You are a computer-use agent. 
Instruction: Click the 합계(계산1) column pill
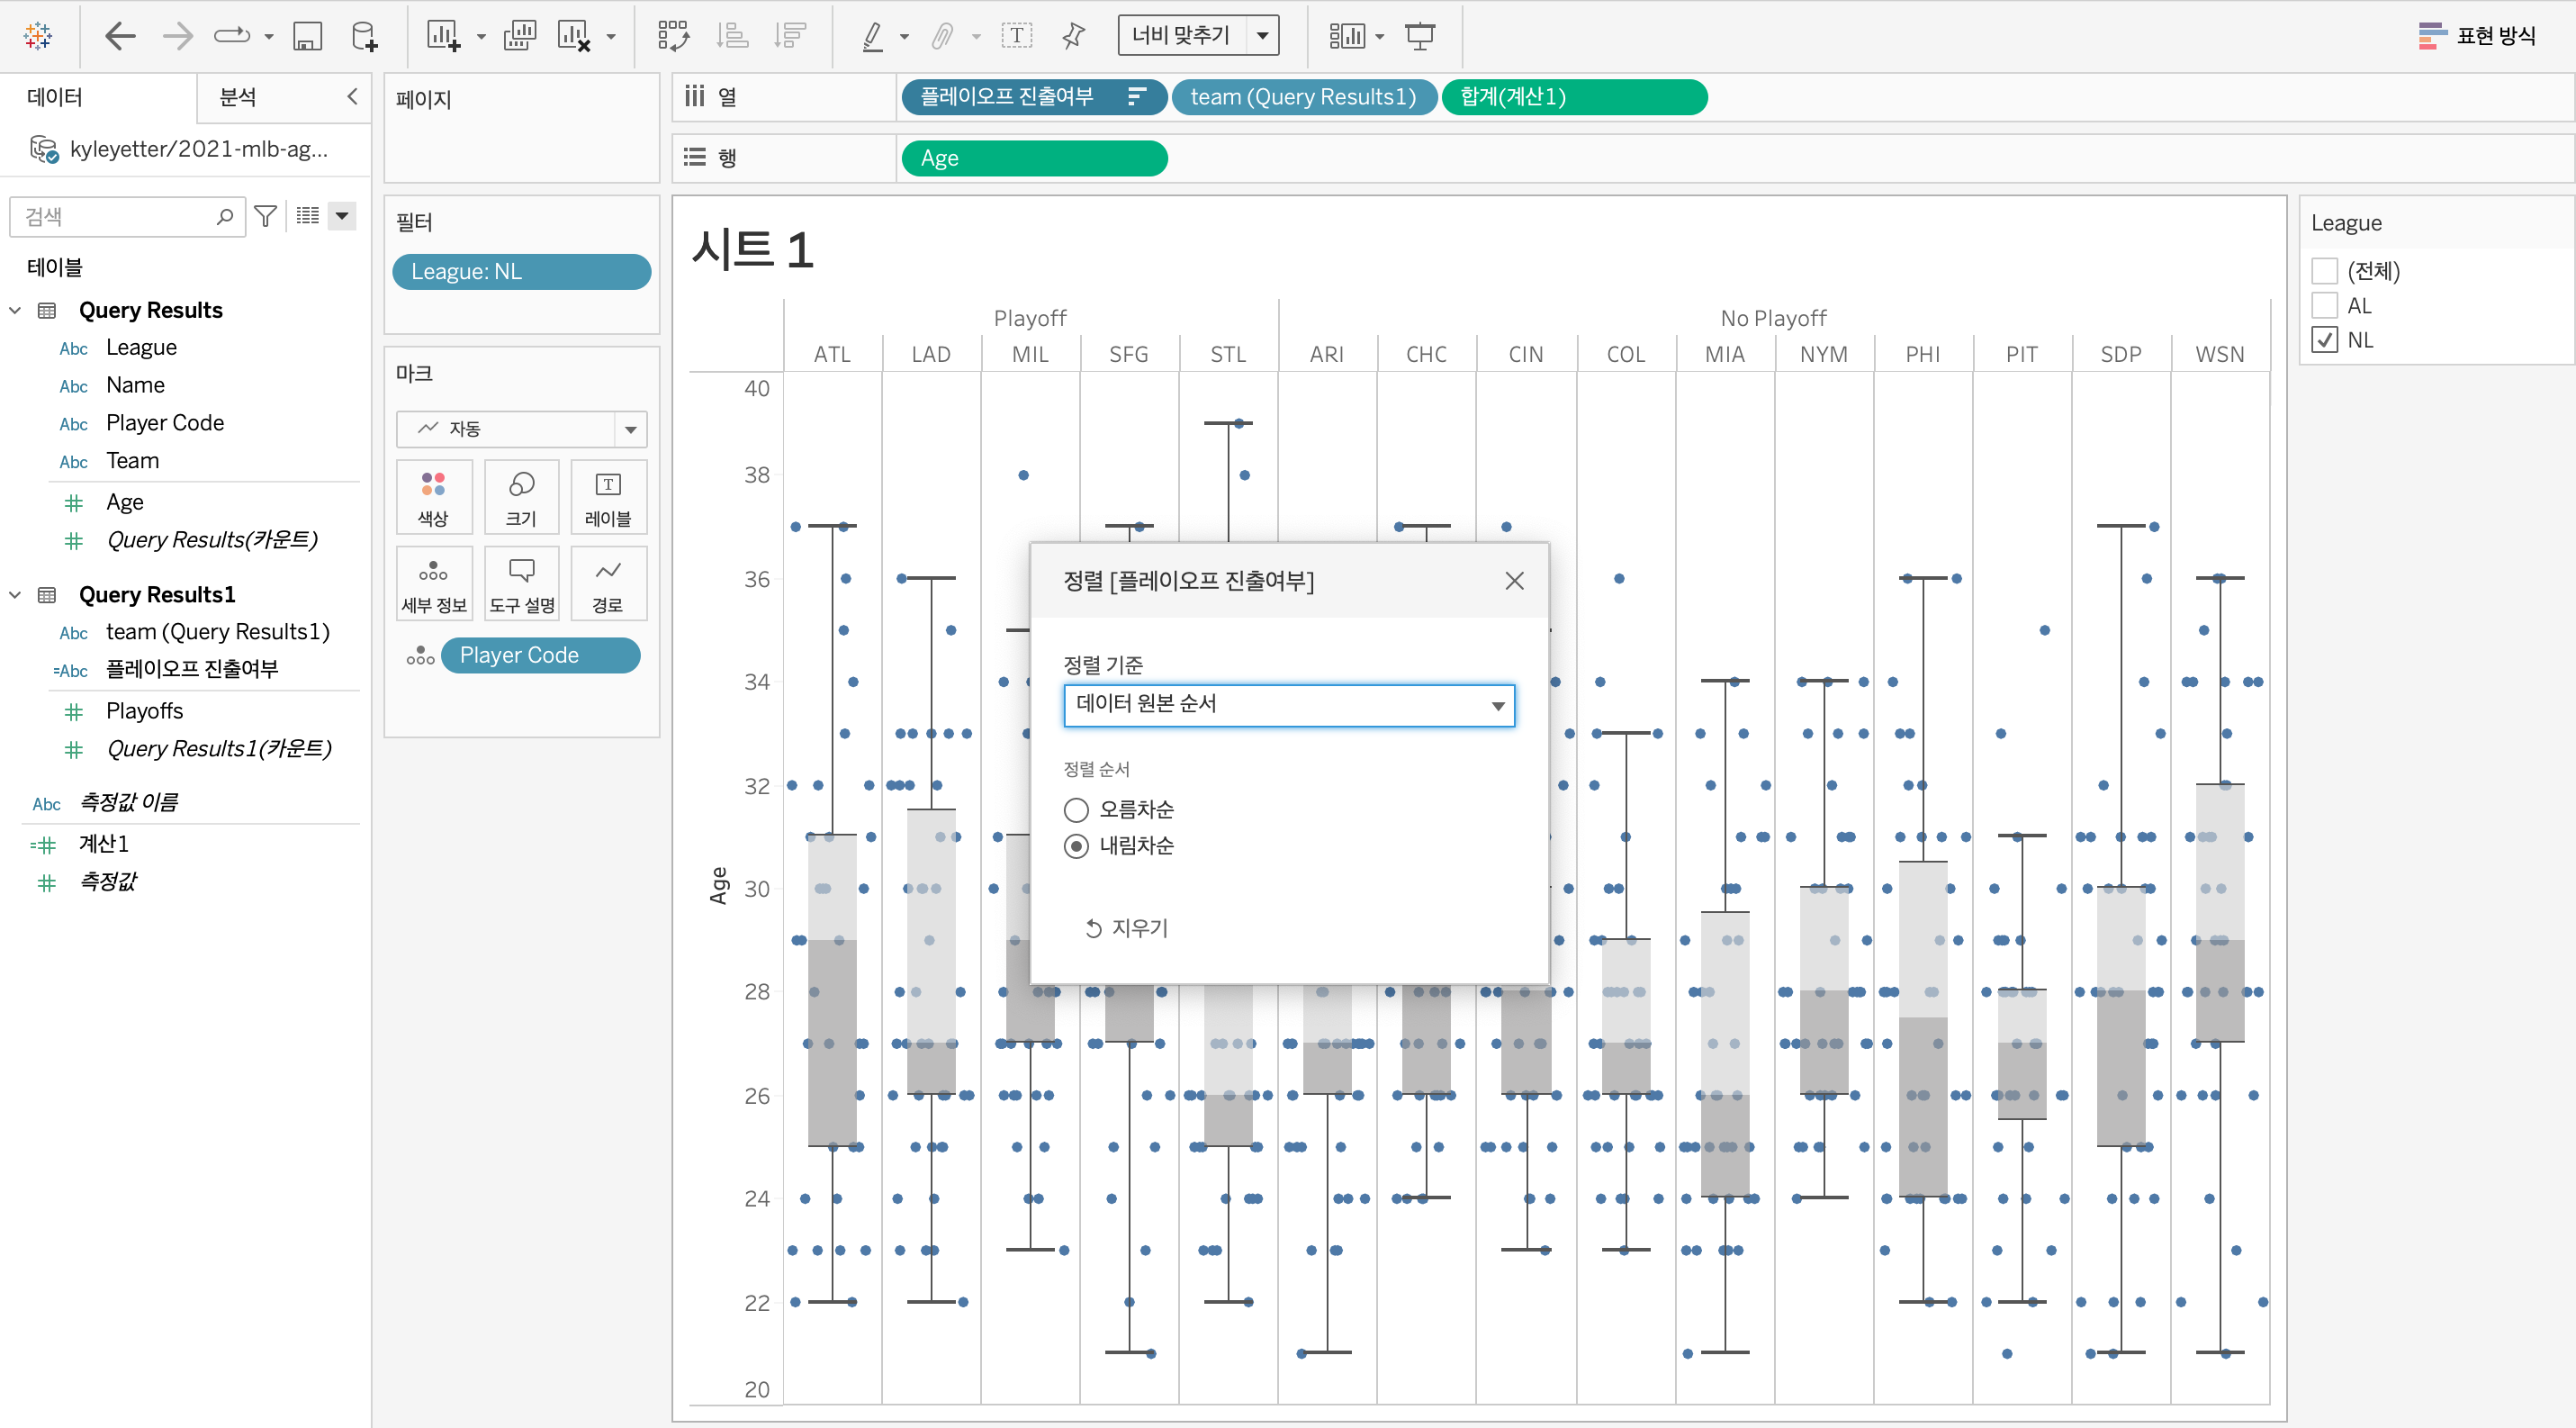coord(1574,97)
